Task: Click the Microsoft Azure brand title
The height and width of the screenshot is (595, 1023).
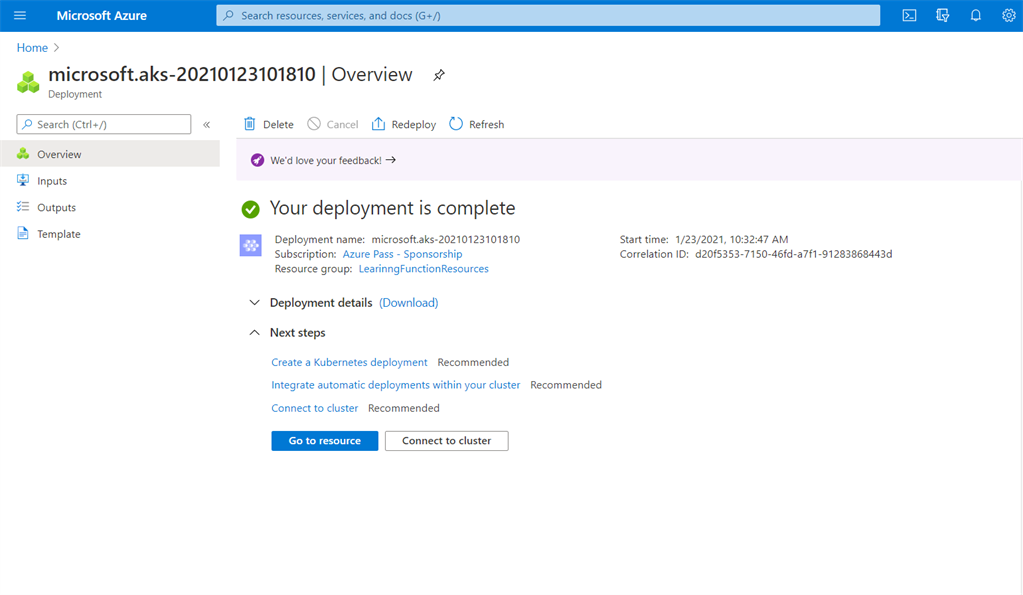Action: (101, 15)
